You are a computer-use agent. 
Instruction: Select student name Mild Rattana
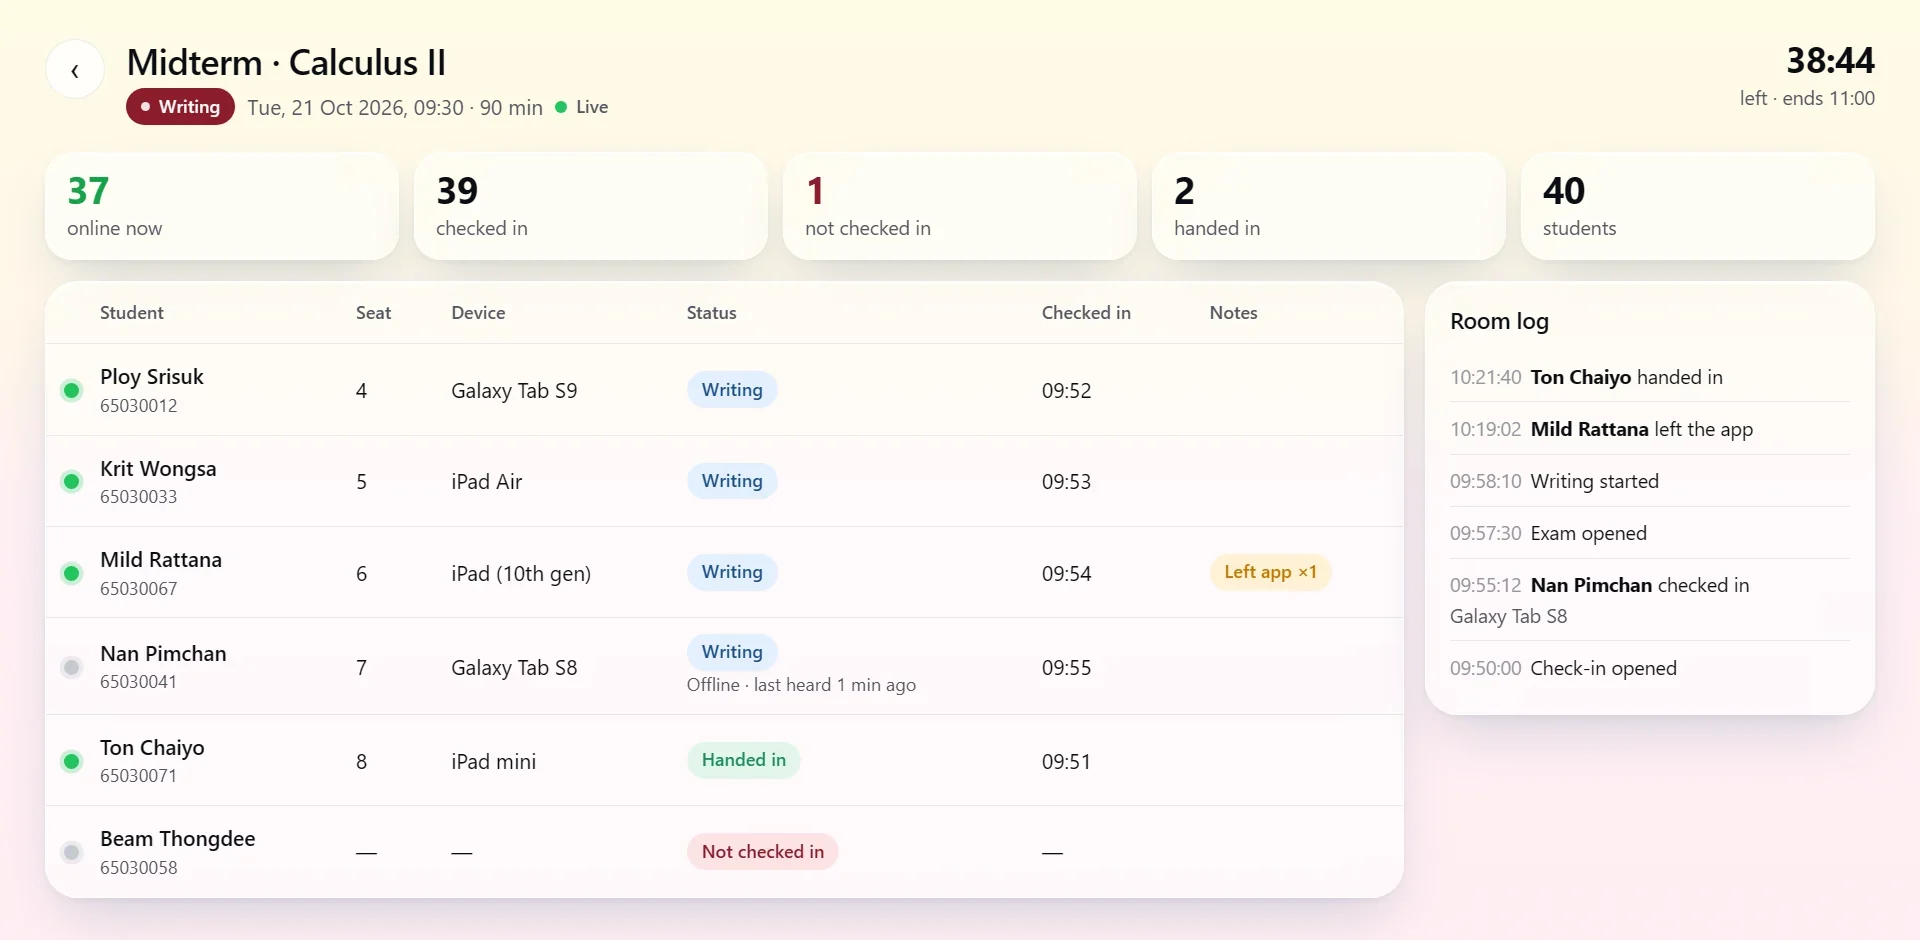click(x=161, y=560)
